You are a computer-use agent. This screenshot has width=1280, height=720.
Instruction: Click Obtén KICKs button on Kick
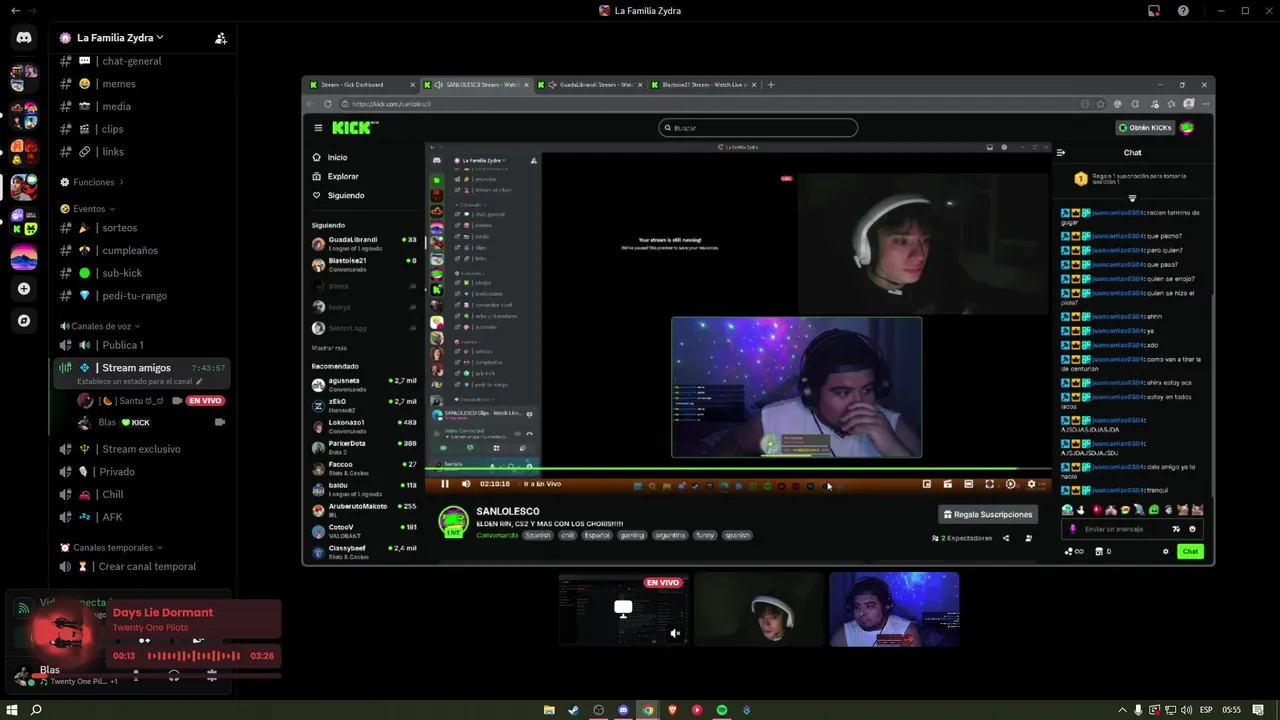[1145, 128]
